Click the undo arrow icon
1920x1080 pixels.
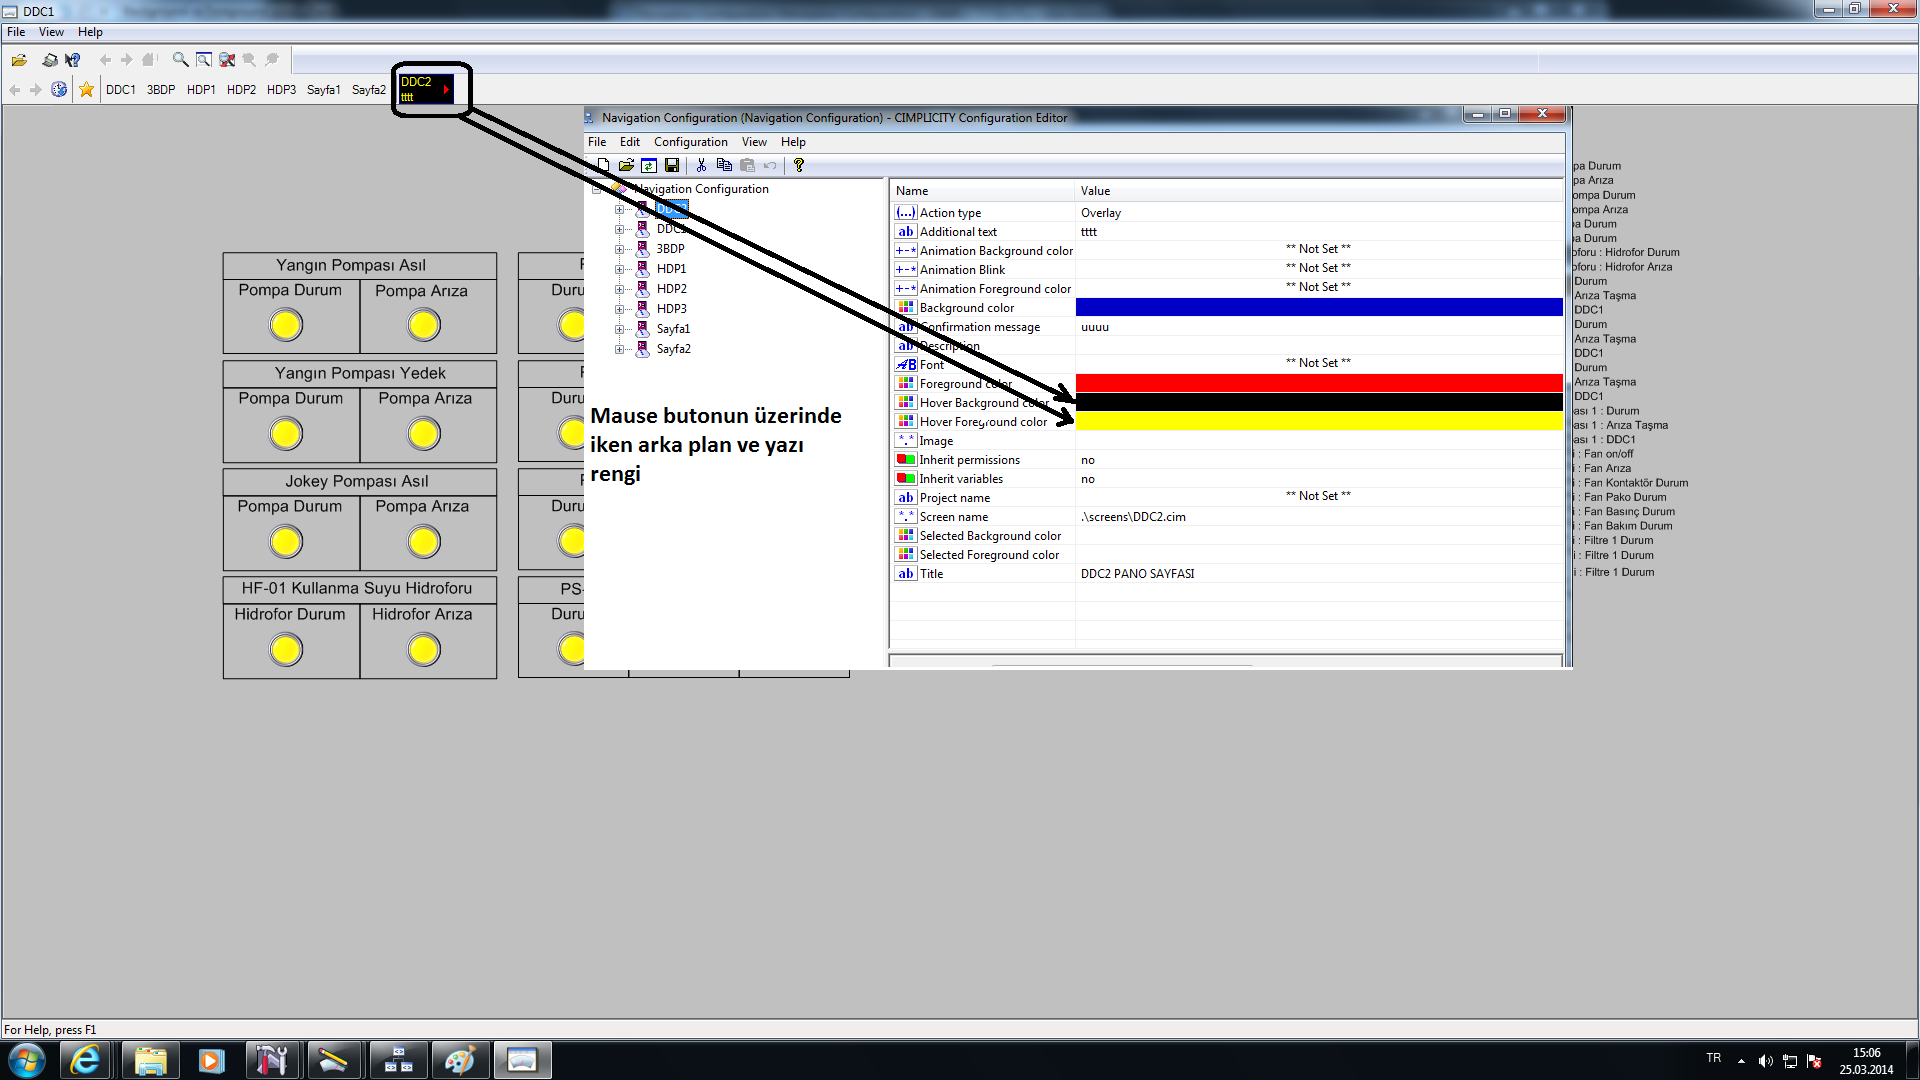tap(770, 165)
